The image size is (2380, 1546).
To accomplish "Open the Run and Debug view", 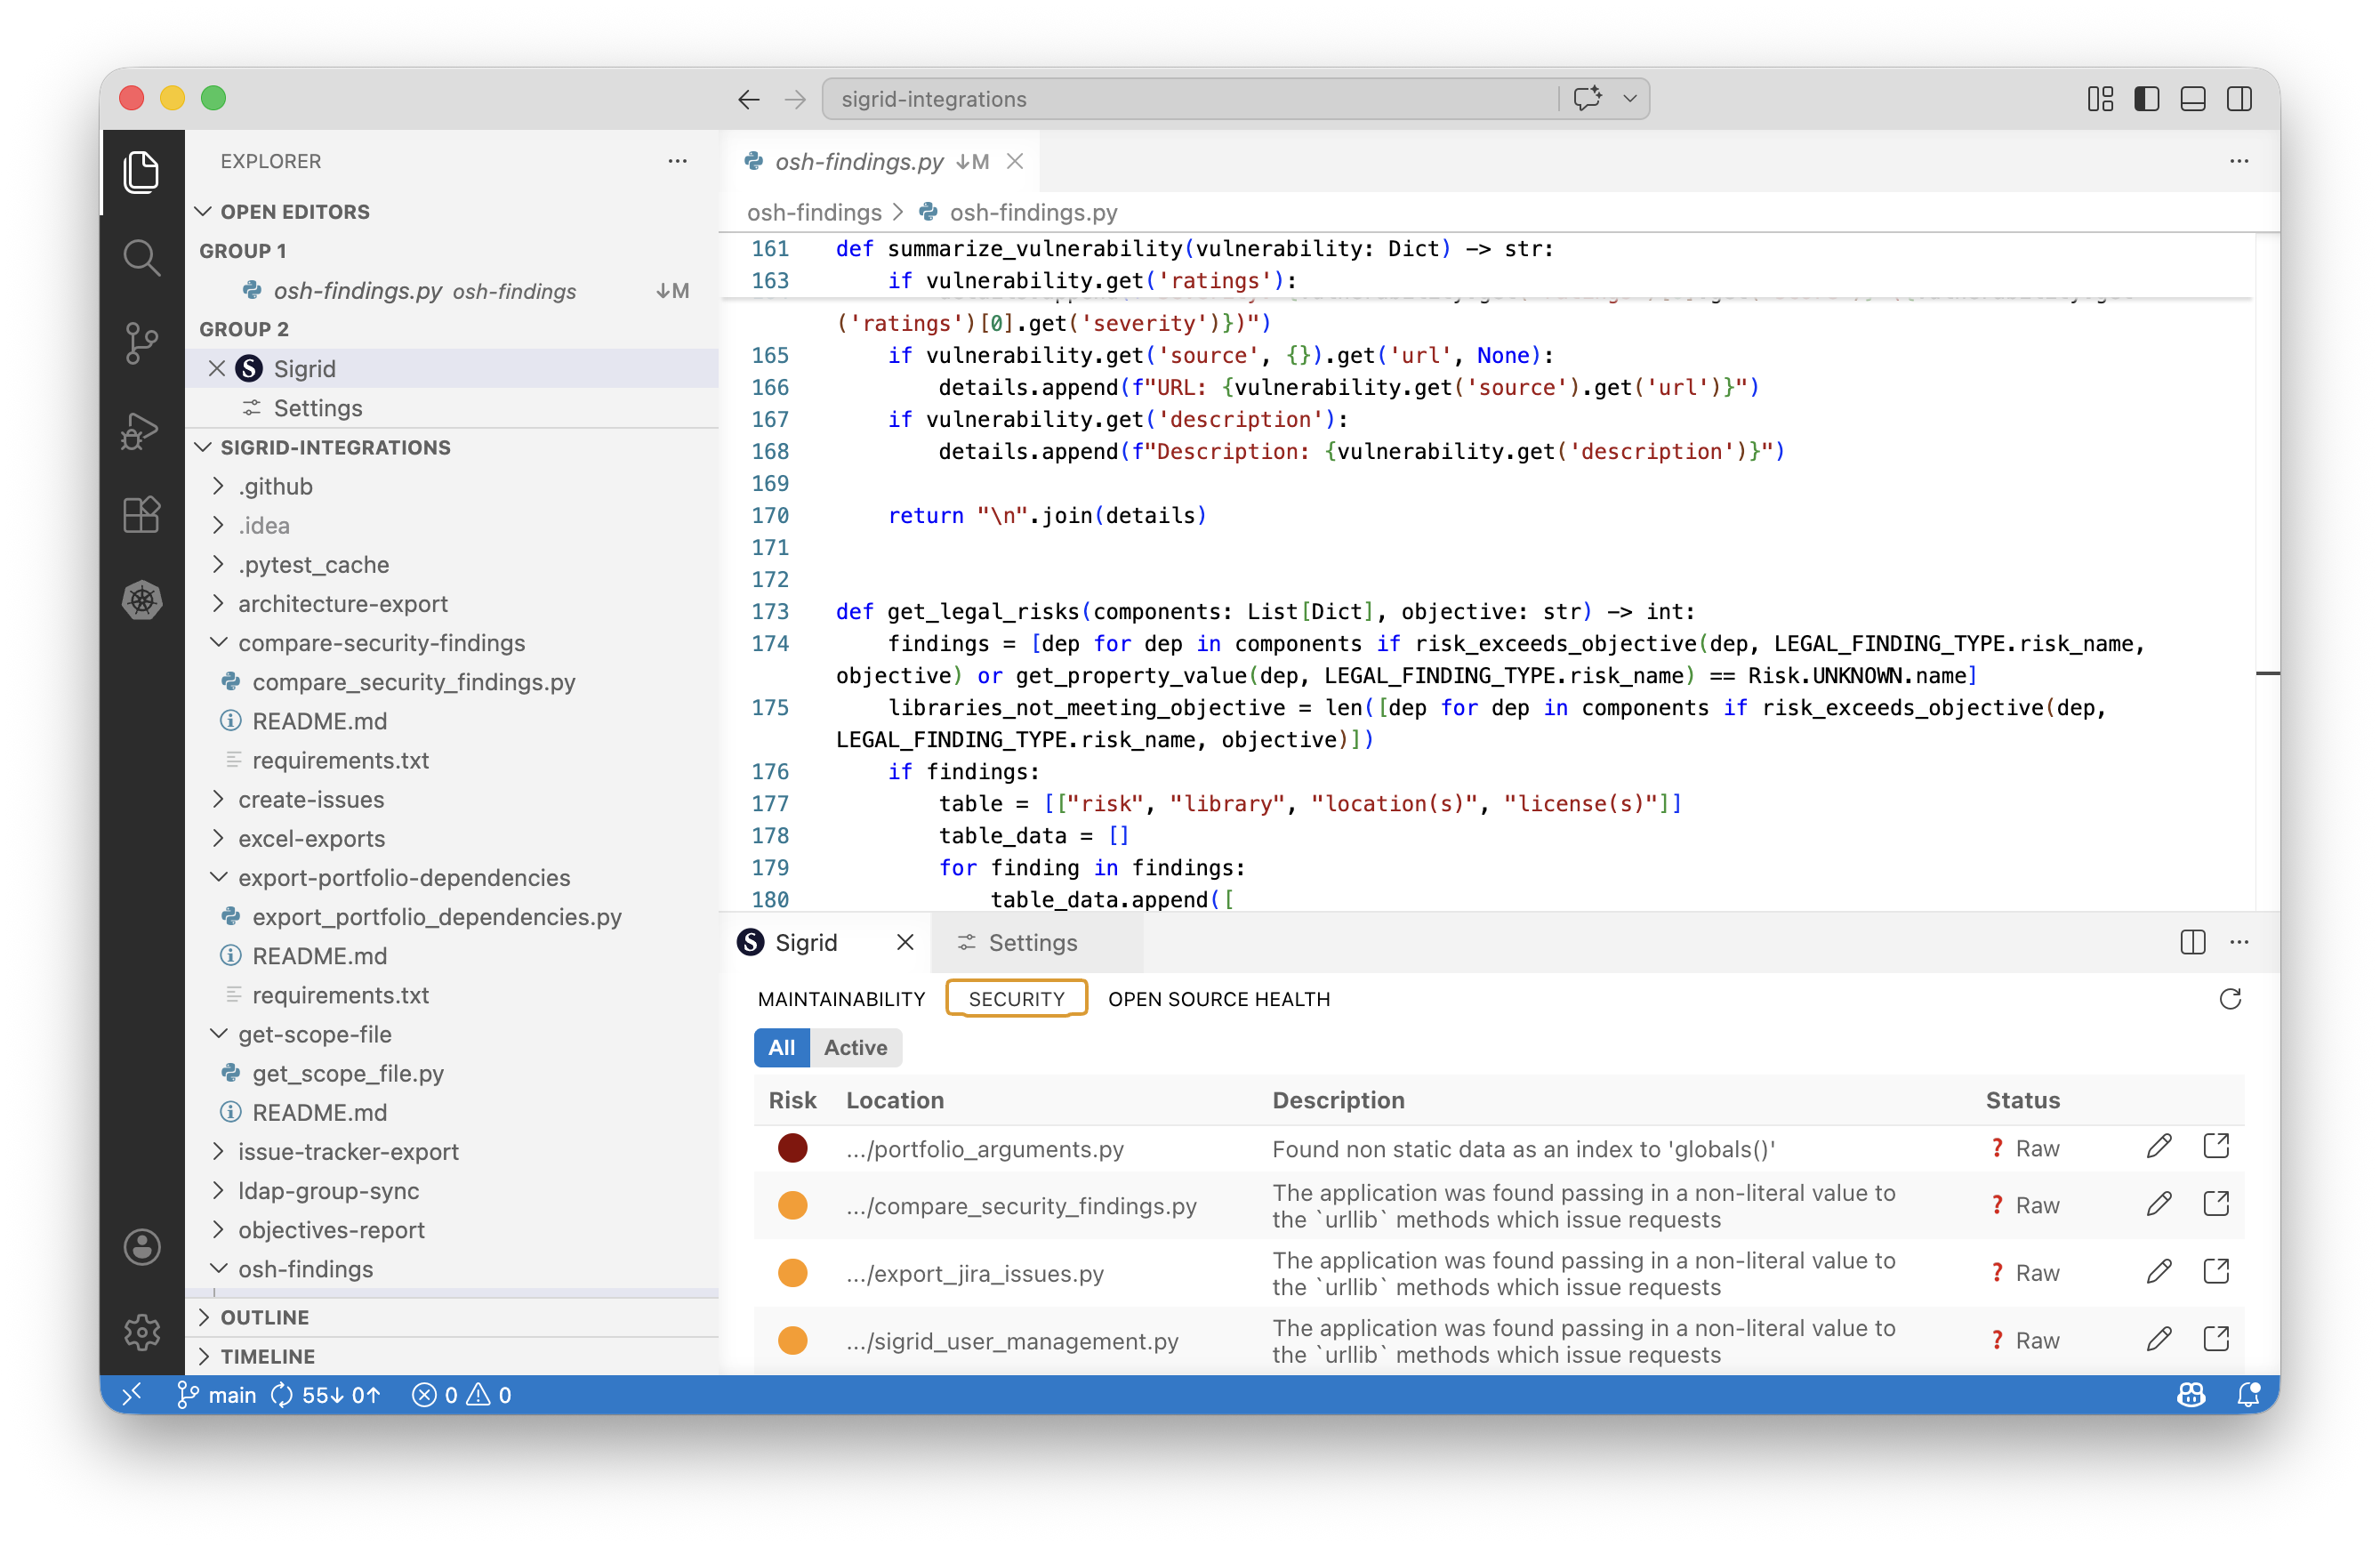I will (141, 430).
